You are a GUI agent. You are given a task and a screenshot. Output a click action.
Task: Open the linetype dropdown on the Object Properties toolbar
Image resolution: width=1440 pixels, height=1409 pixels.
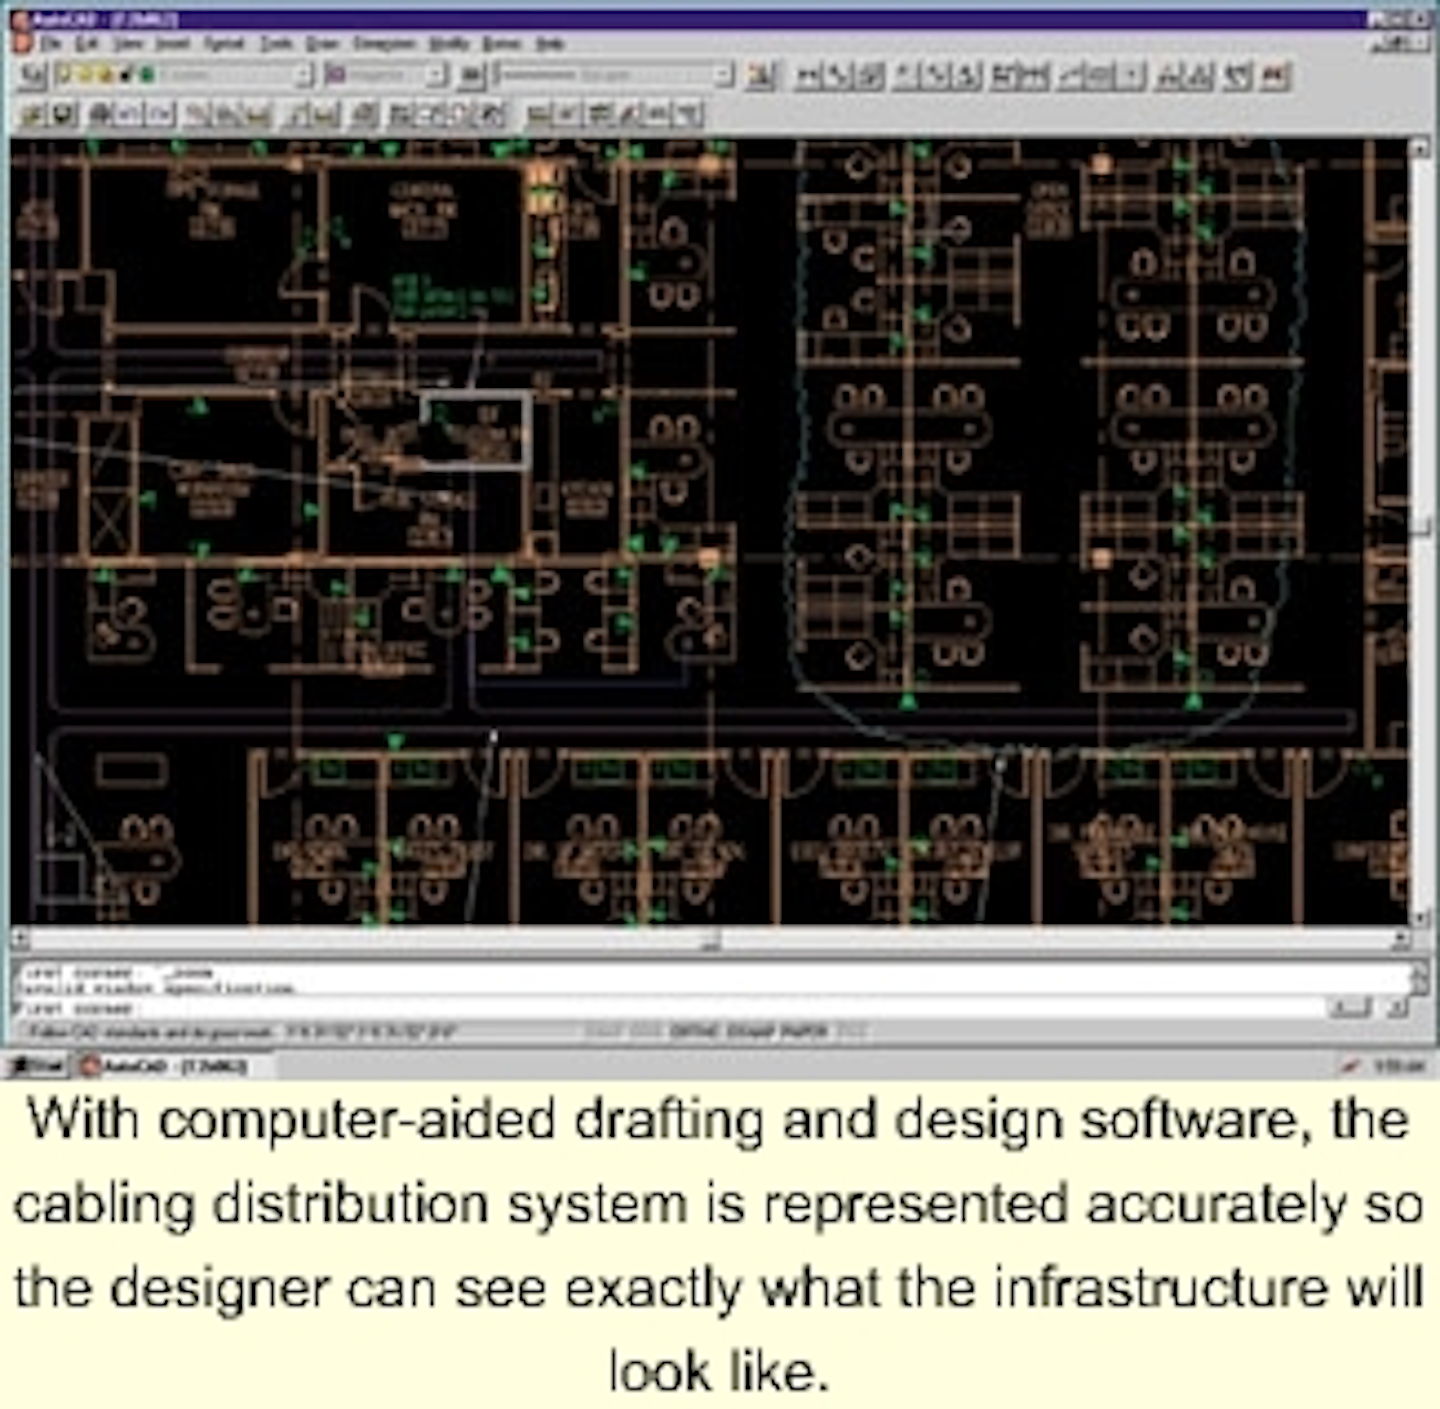tap(725, 74)
